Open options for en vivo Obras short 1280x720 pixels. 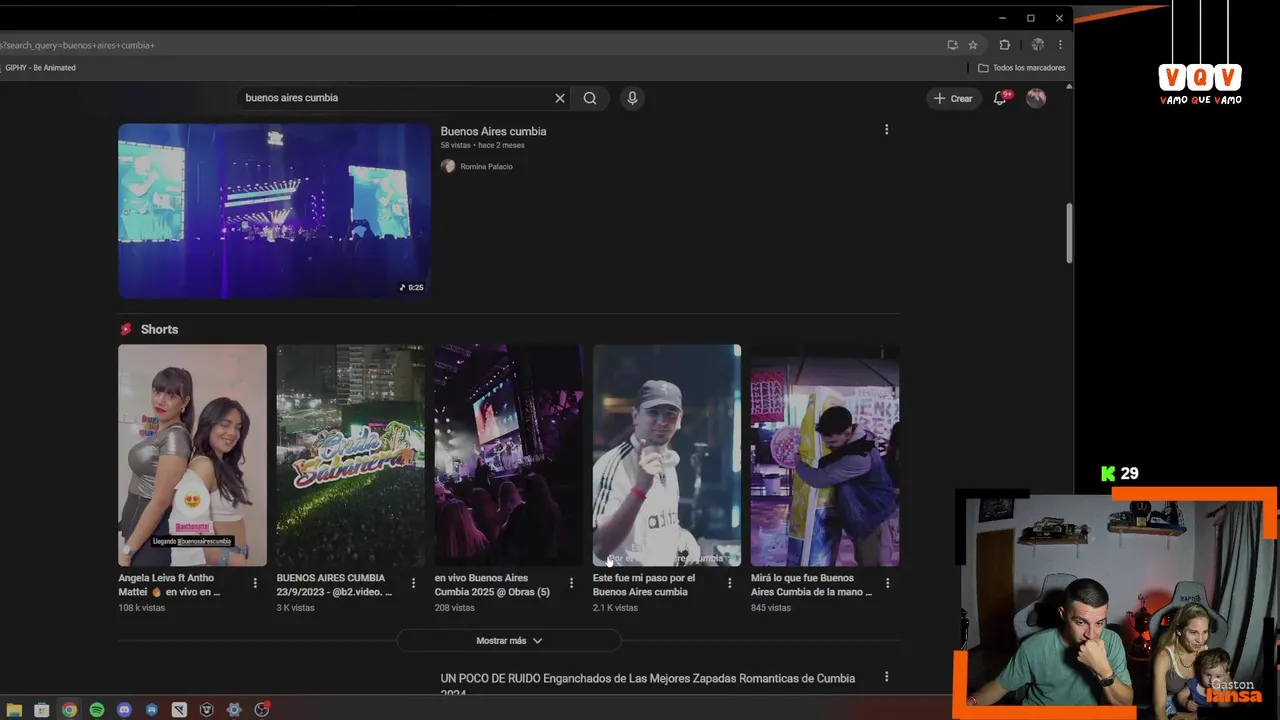(571, 583)
